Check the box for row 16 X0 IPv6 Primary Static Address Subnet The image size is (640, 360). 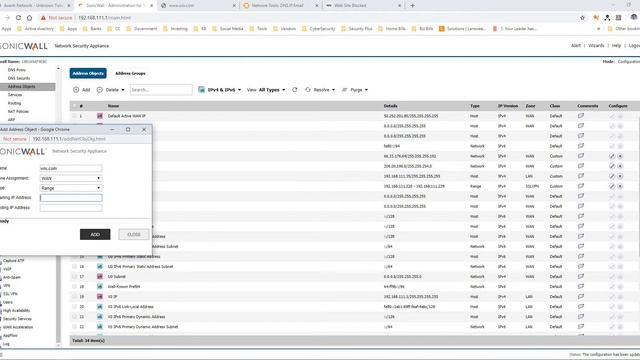(x=74, y=267)
